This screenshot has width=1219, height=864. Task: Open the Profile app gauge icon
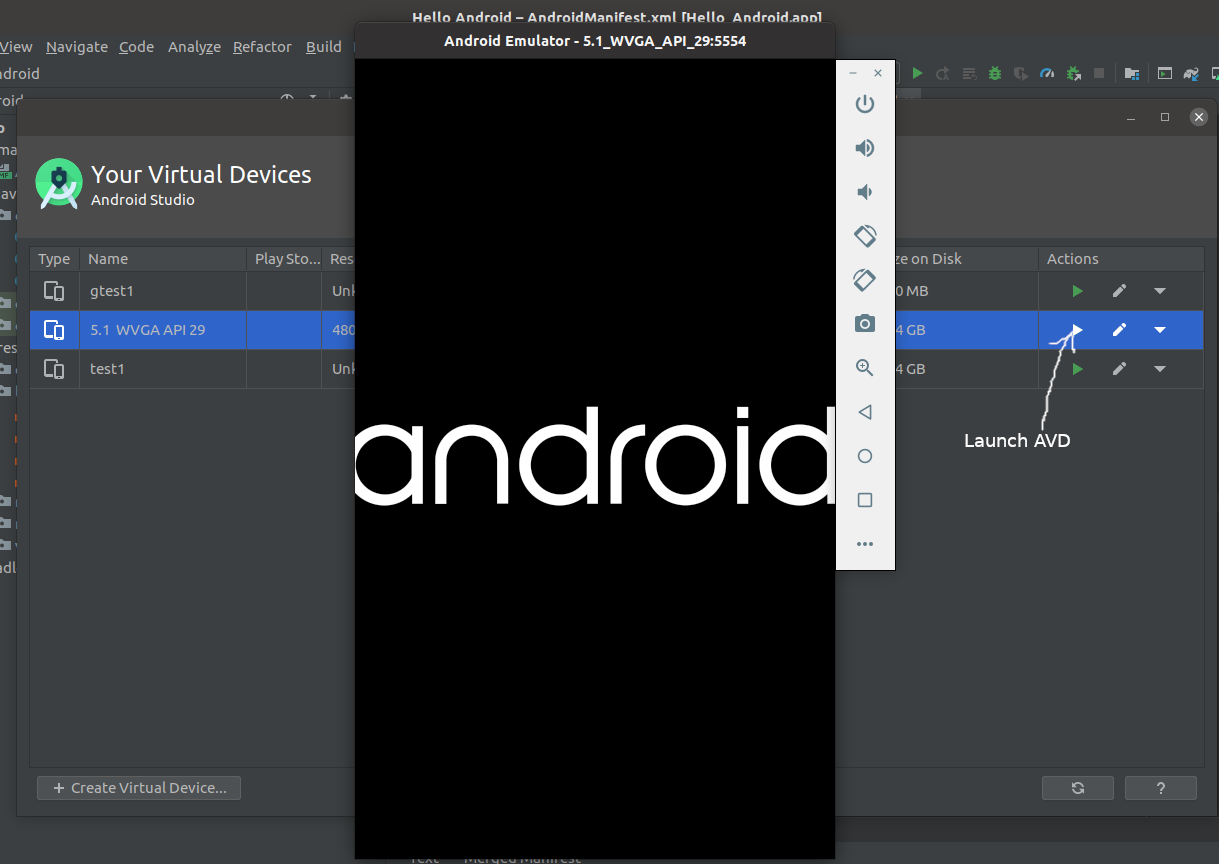pos(1047,73)
